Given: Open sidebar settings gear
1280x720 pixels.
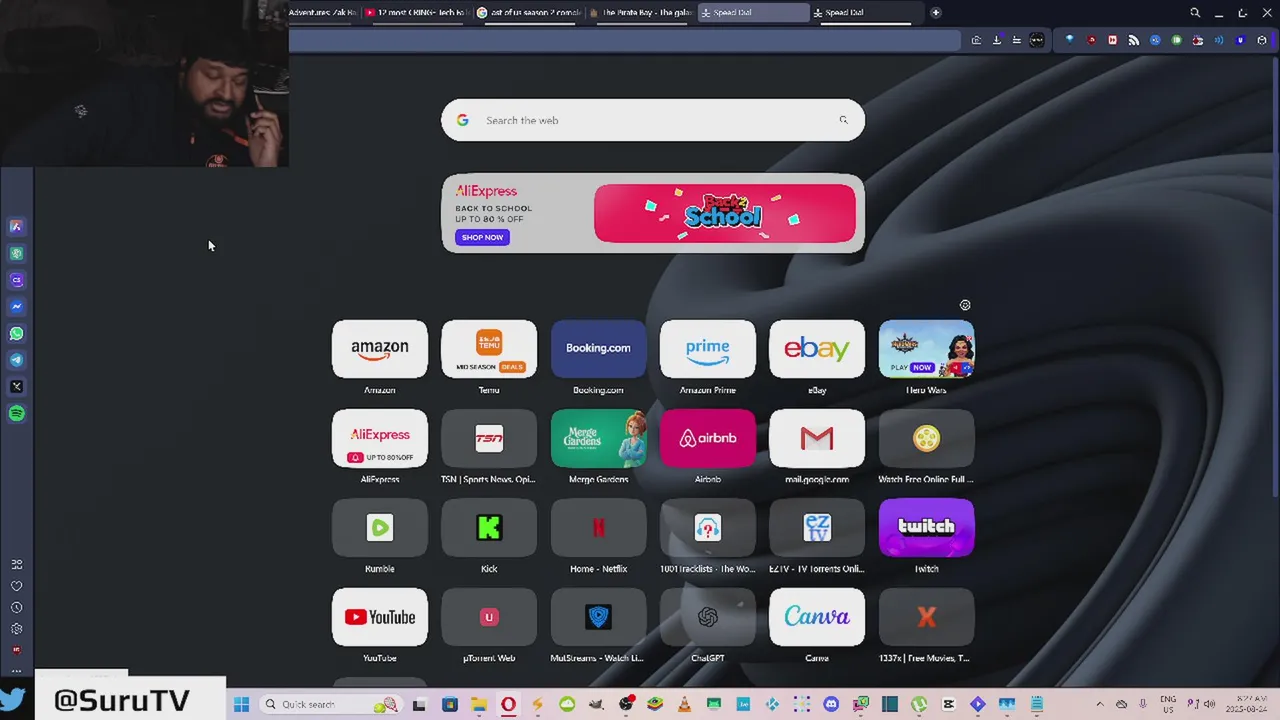Looking at the screenshot, I should point(16,629).
